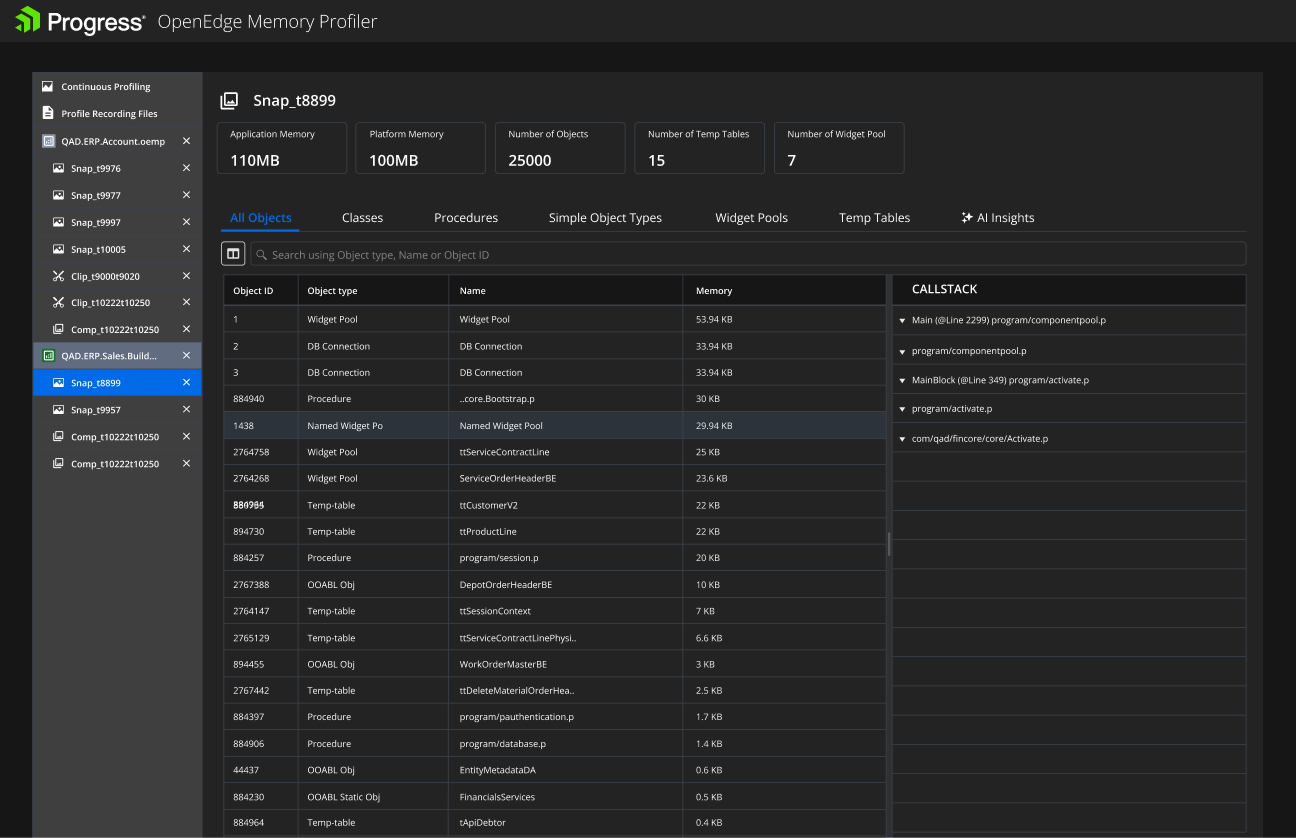Close the Snap_t9976 snapshot
Image resolution: width=1296 pixels, height=838 pixels.
186,168
